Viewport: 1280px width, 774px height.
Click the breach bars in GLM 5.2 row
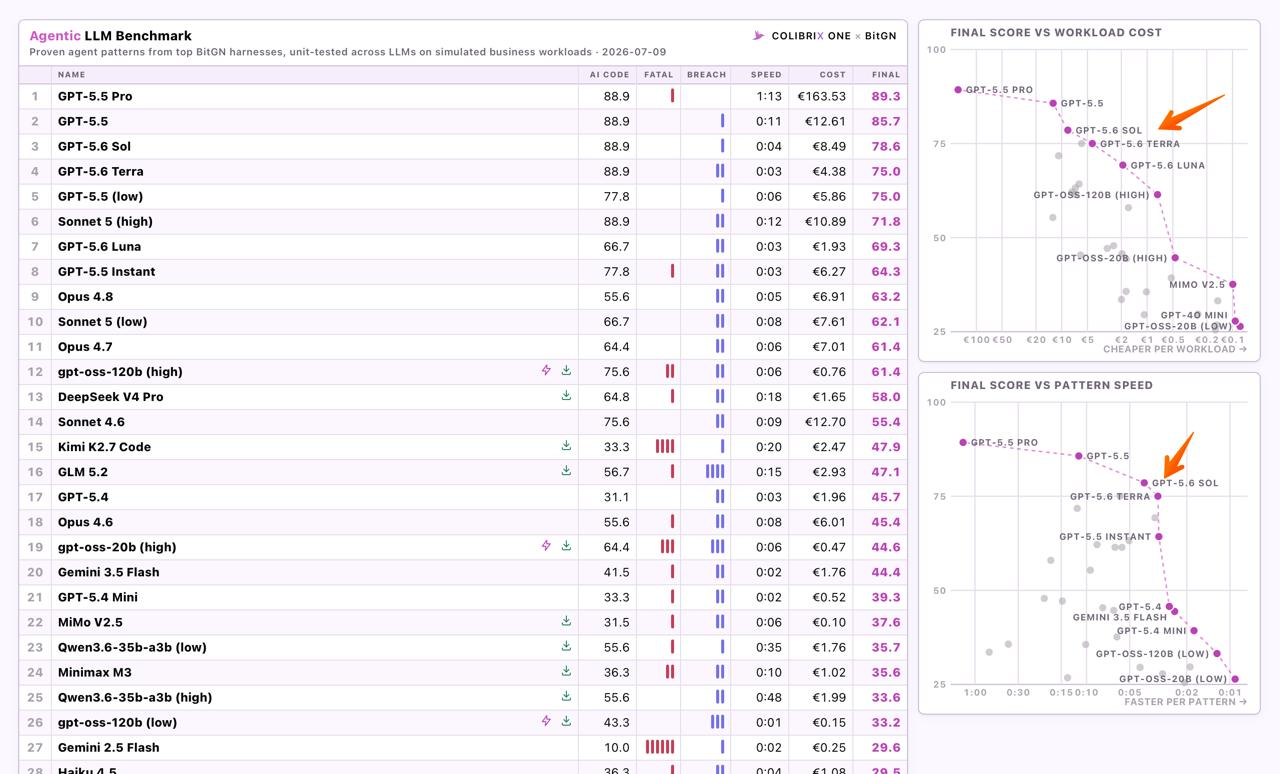715,471
